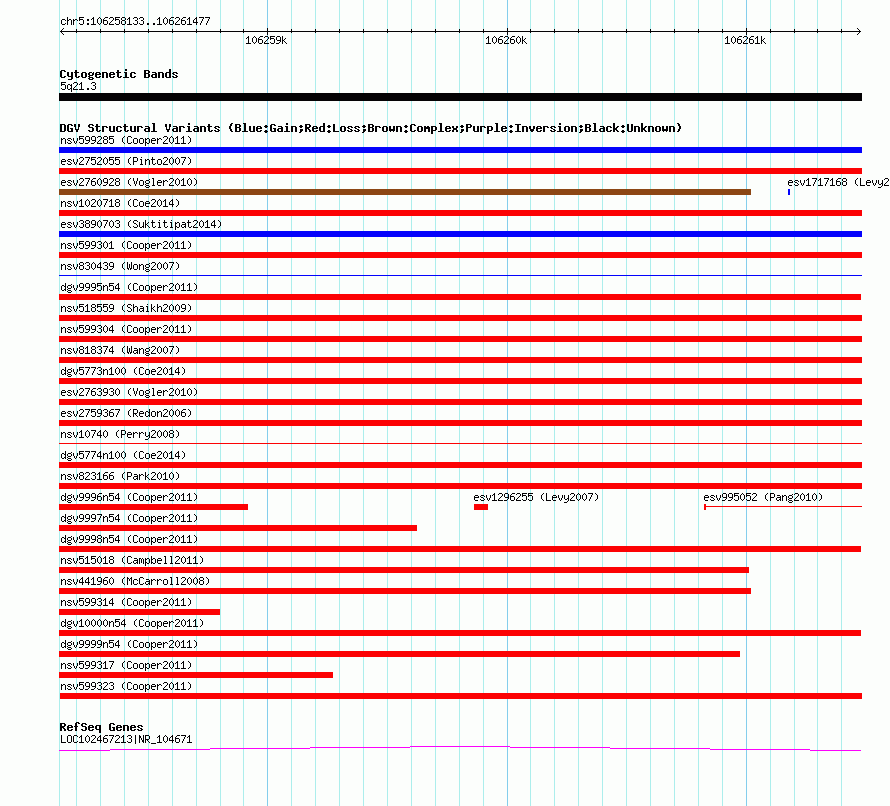
Task: Click the nsv599317 (Cooper2011) label
Action: 126,665
